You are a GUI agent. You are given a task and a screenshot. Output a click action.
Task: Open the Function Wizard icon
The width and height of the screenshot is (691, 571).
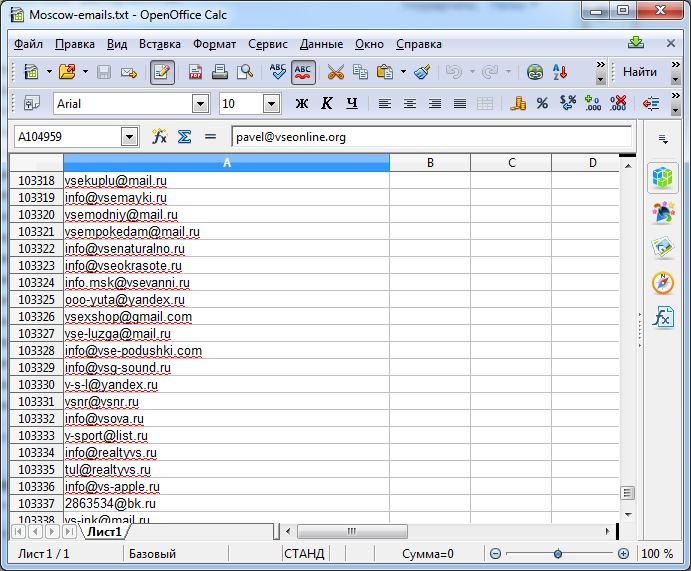[x=160, y=137]
